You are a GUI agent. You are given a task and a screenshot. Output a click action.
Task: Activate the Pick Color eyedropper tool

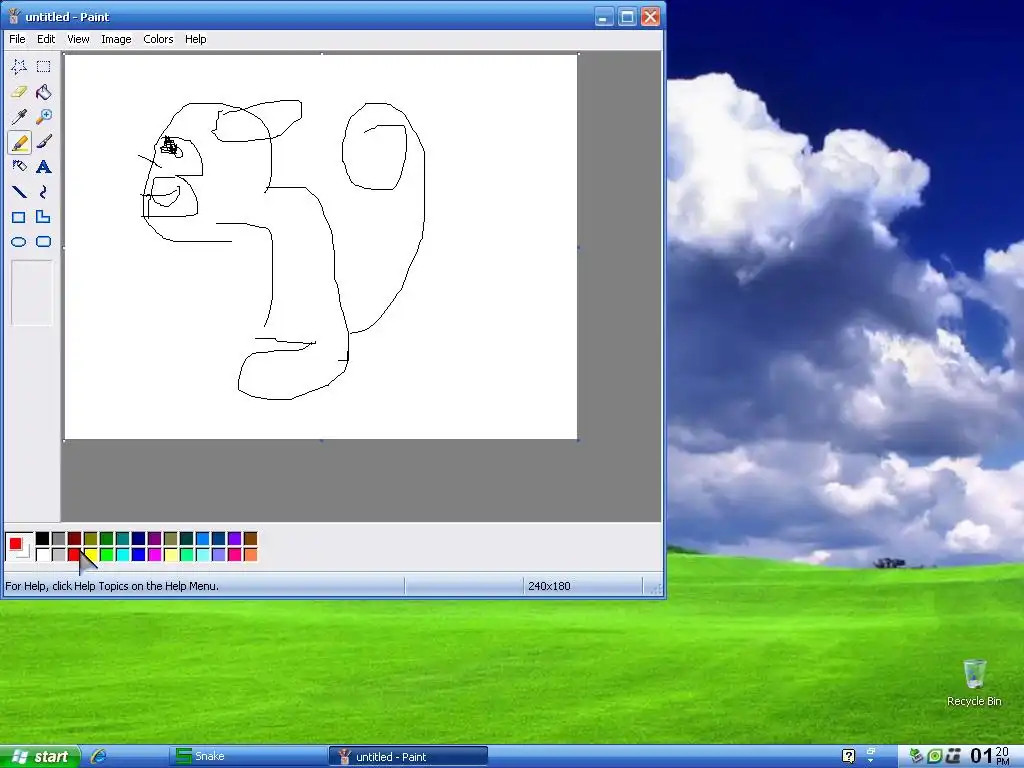[19, 117]
